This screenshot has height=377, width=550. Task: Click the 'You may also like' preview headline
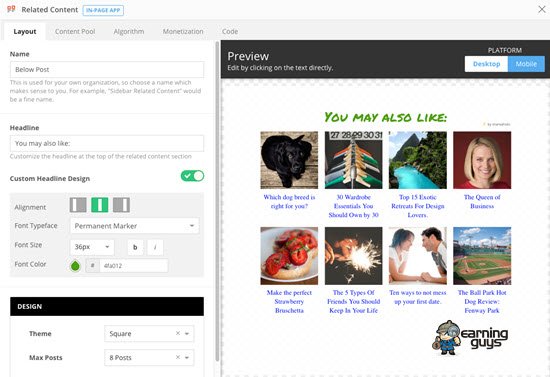point(385,117)
